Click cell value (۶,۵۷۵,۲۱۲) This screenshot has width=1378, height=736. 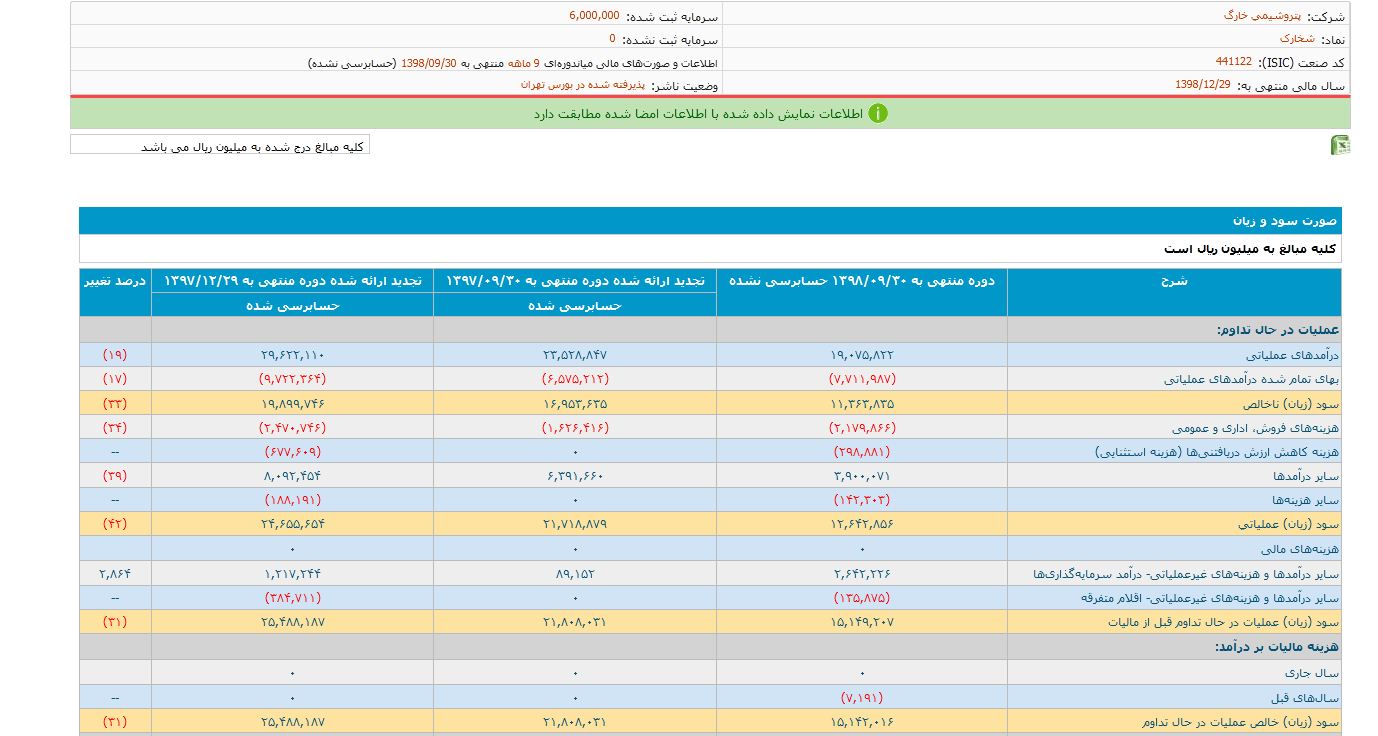click(575, 379)
